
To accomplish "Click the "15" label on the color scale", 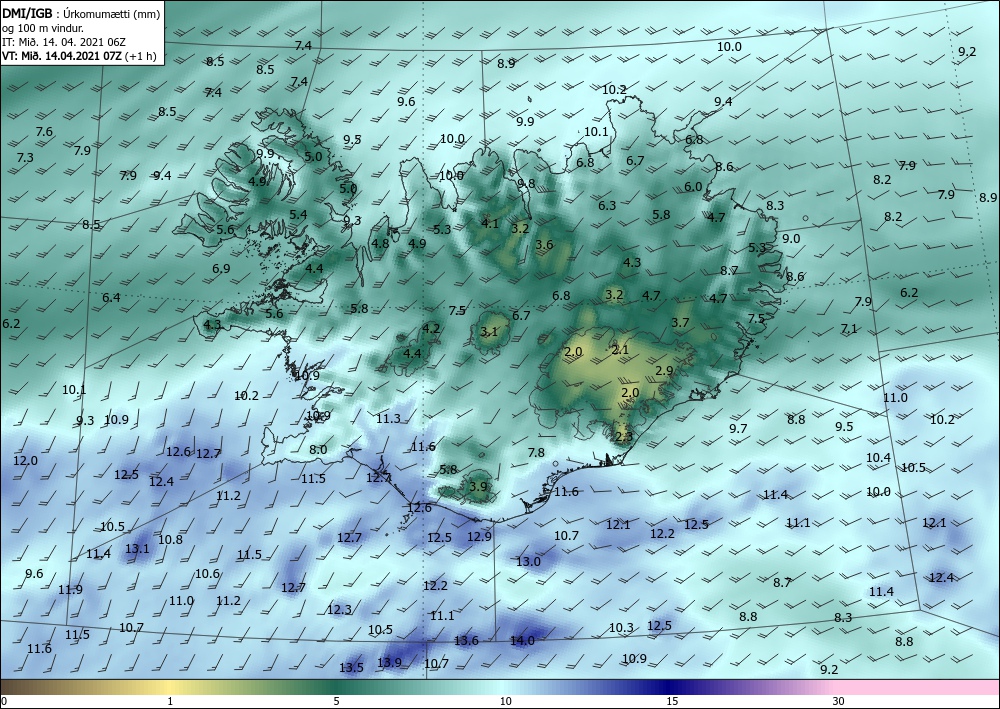I will click(x=672, y=701).
